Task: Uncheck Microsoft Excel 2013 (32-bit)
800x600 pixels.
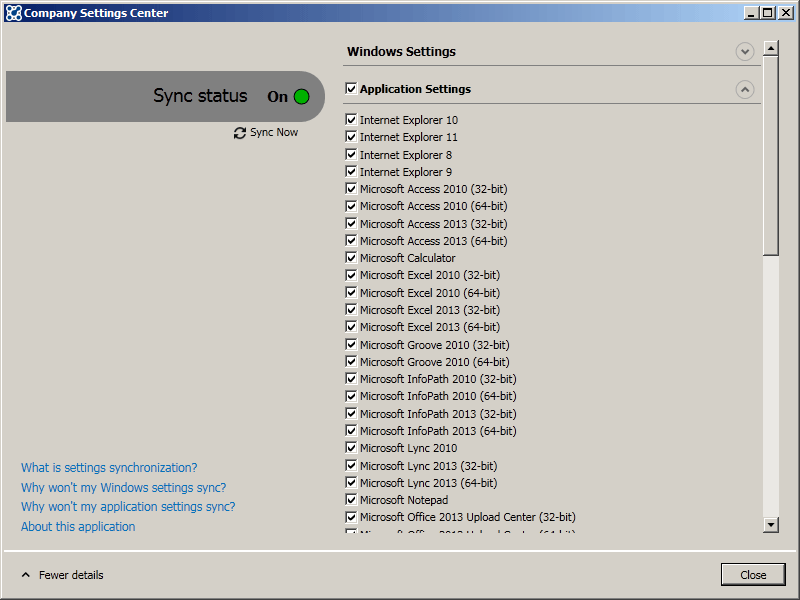Action: point(351,310)
